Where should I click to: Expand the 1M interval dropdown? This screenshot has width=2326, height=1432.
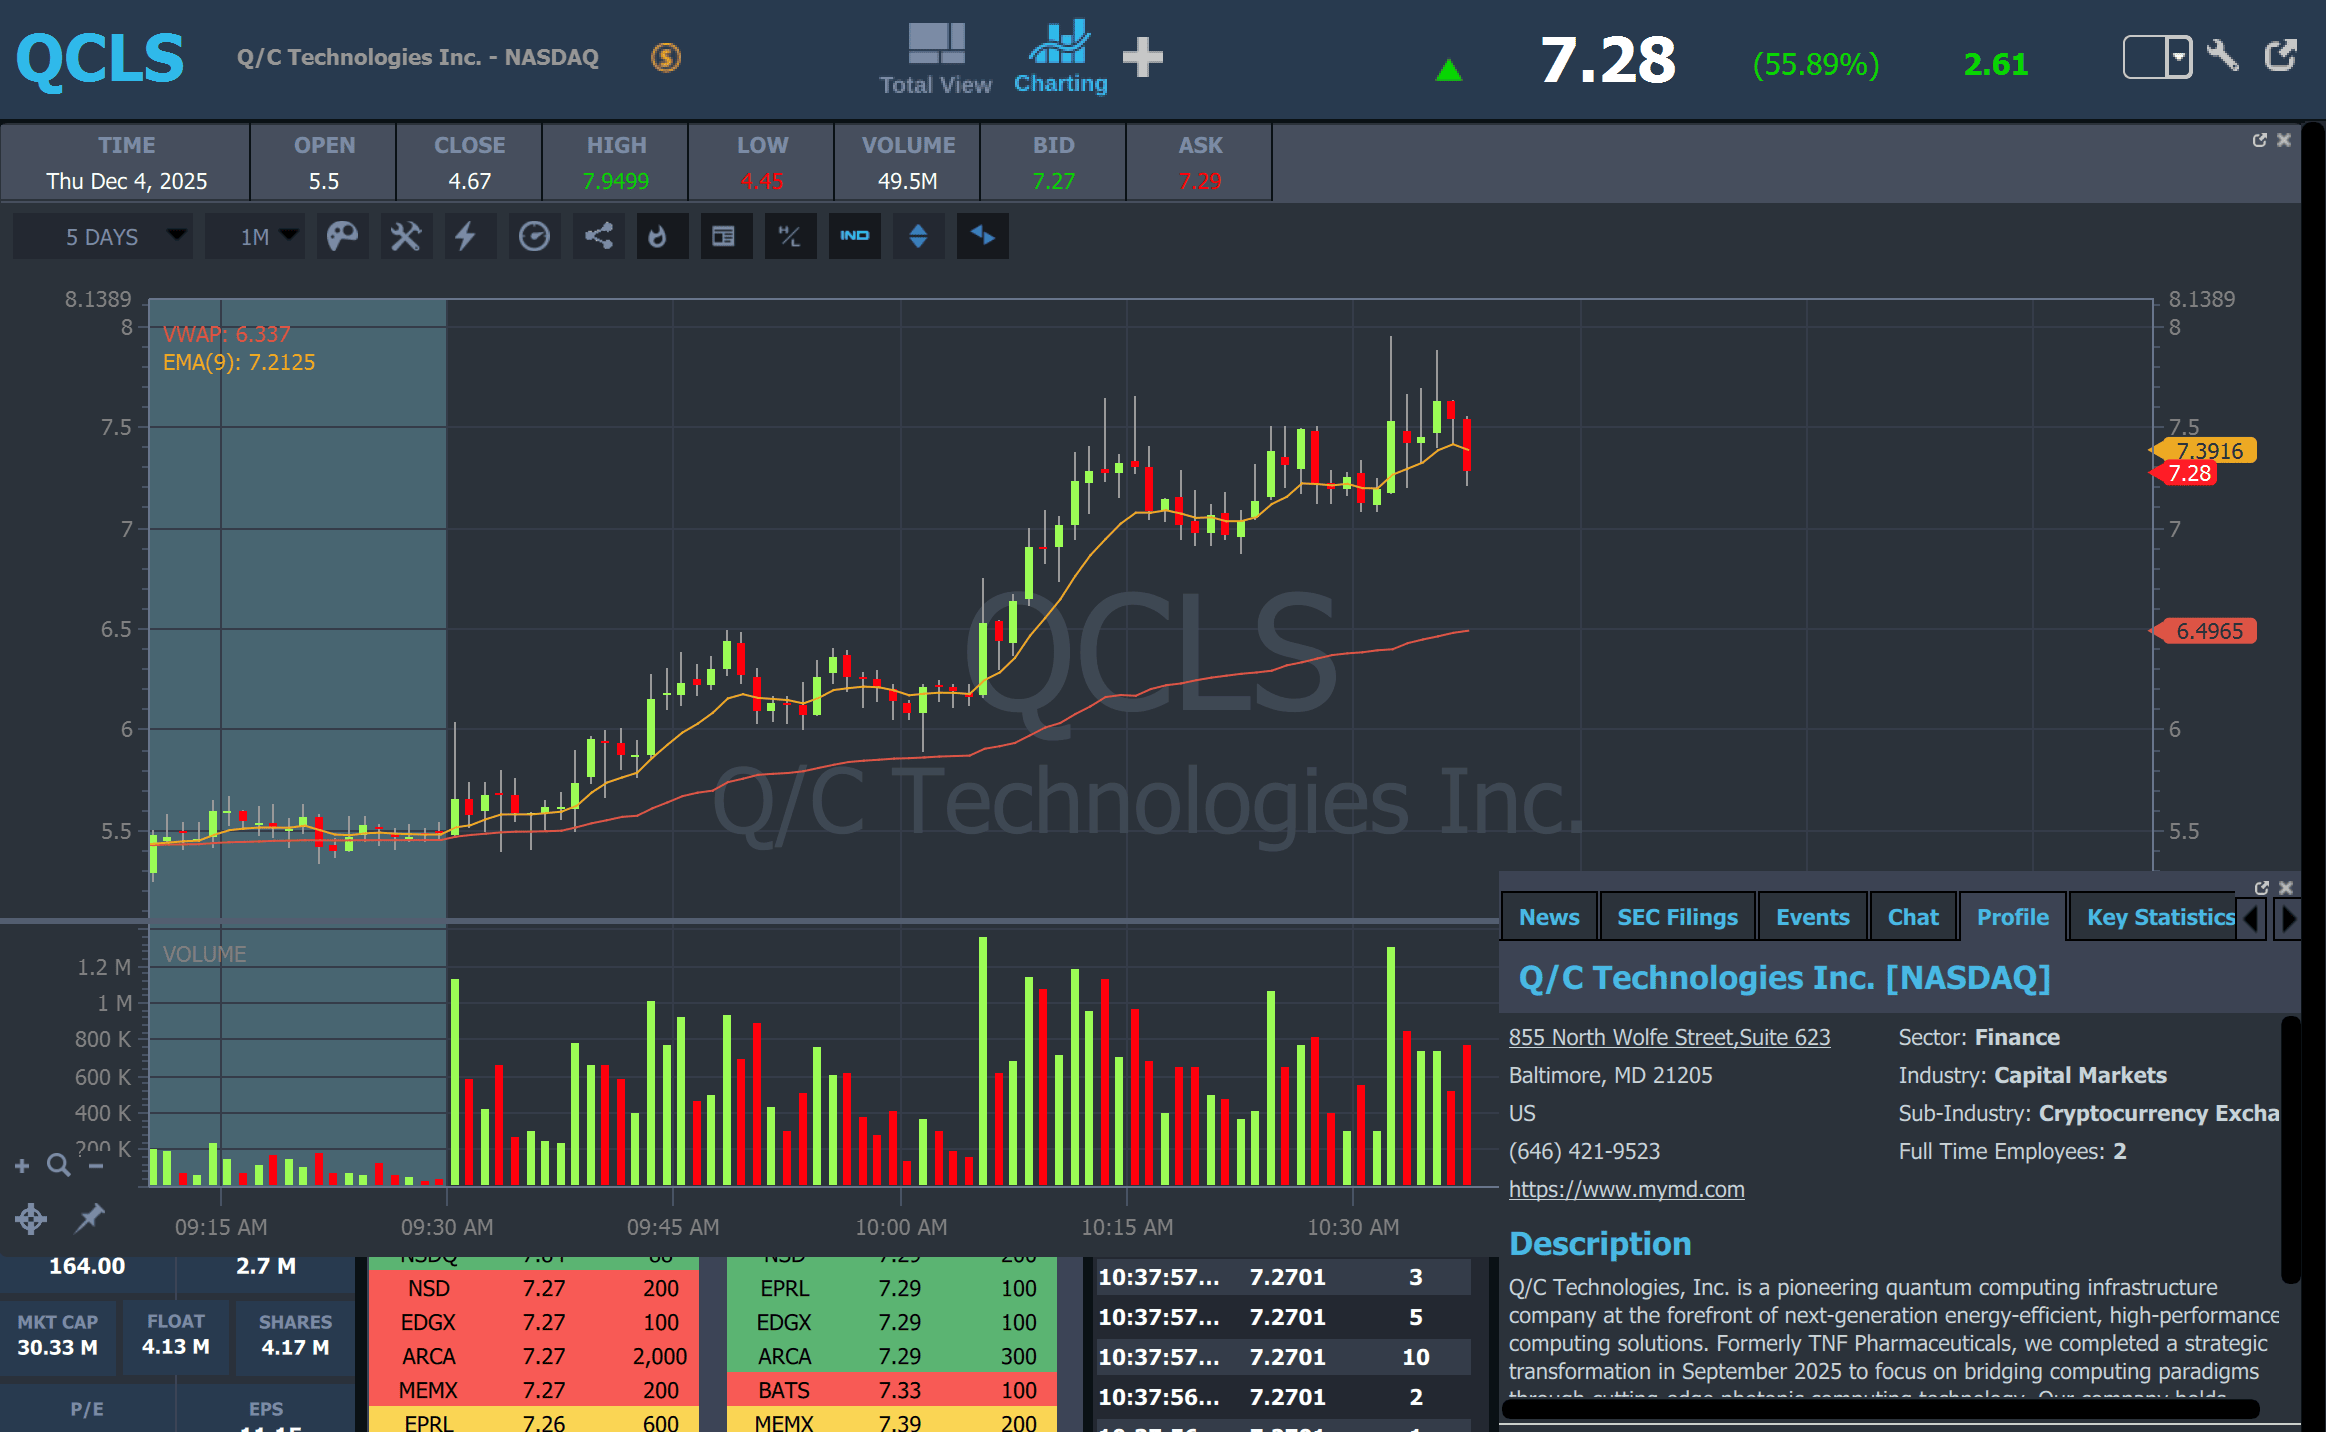point(255,237)
